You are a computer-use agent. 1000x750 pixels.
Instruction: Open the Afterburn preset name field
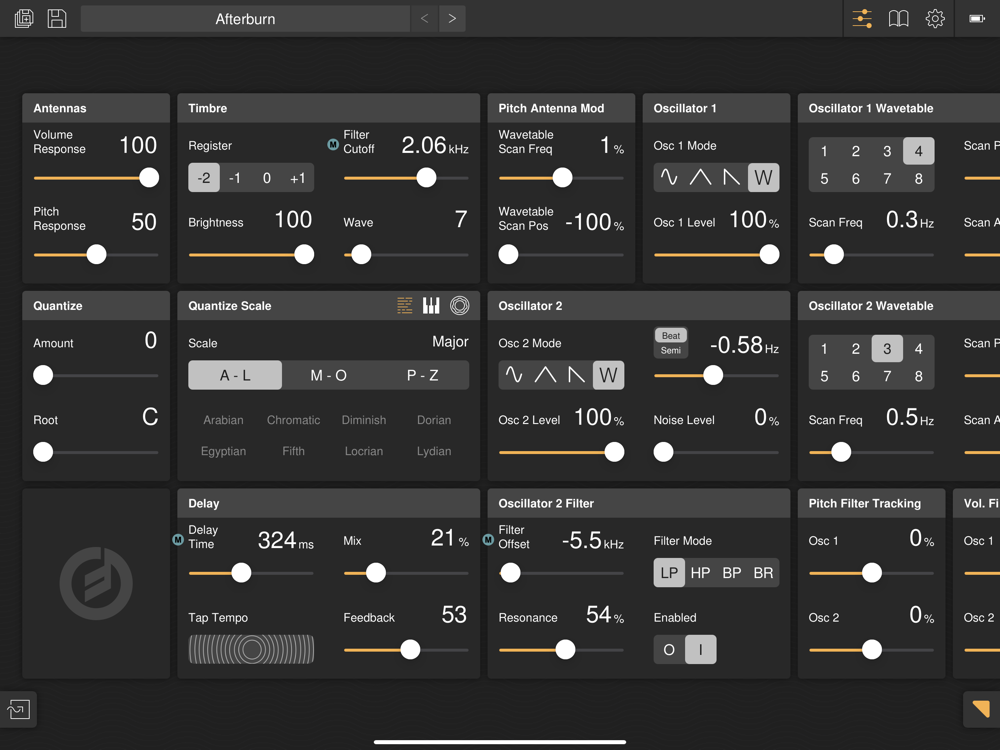coord(245,18)
